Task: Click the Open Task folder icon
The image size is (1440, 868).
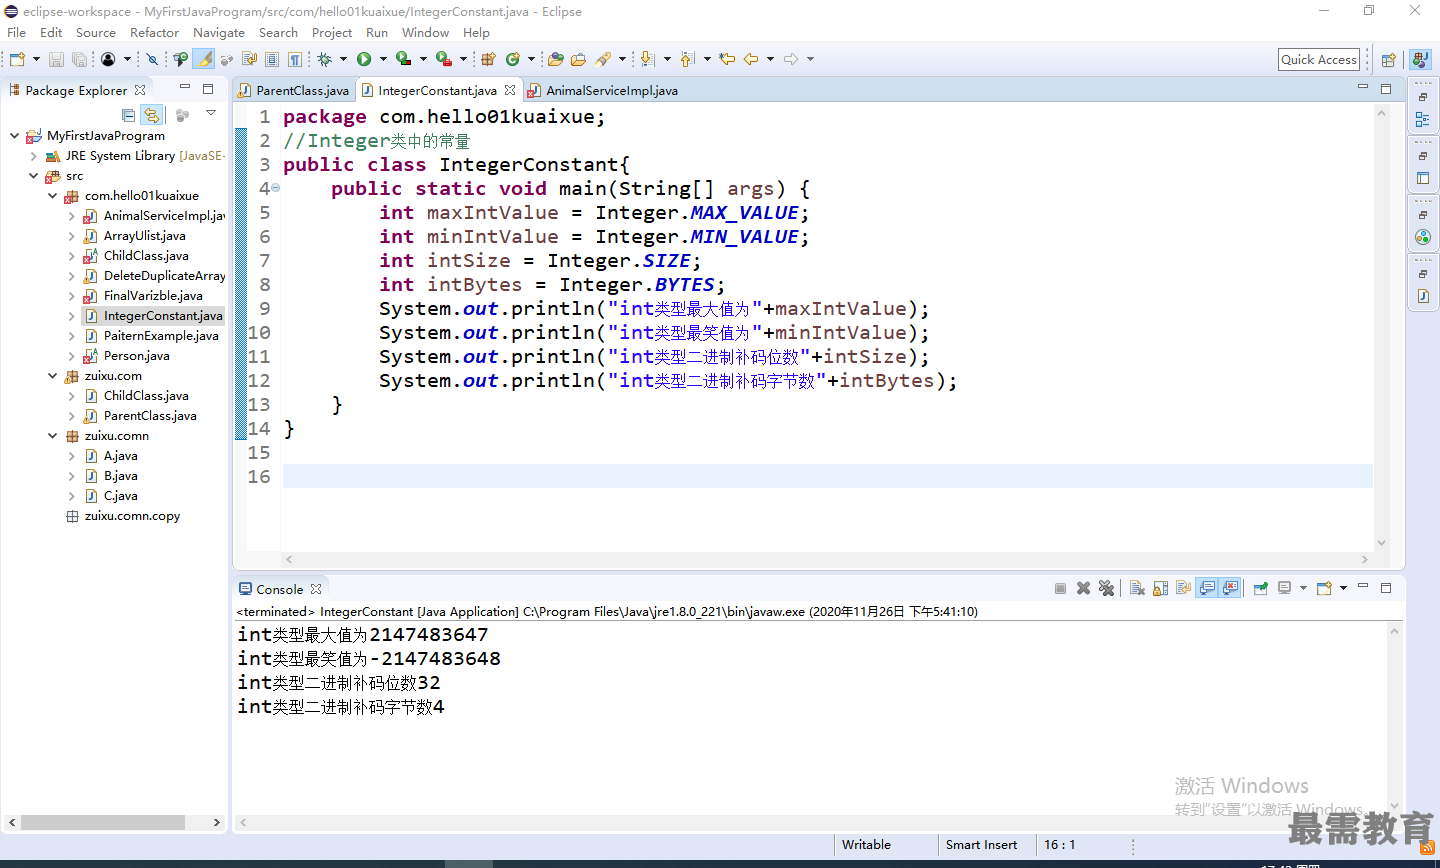Action: [578, 59]
